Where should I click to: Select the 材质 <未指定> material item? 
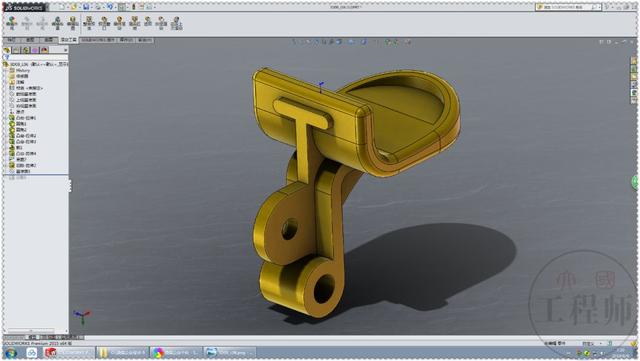click(29, 88)
